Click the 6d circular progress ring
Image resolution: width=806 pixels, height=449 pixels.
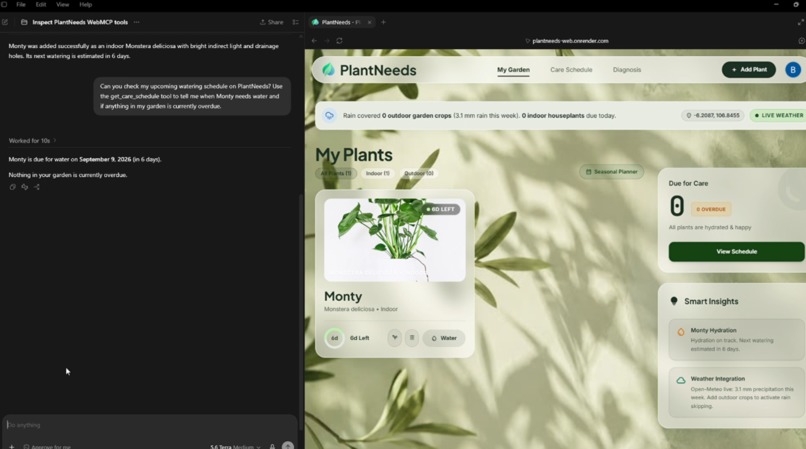click(x=334, y=338)
